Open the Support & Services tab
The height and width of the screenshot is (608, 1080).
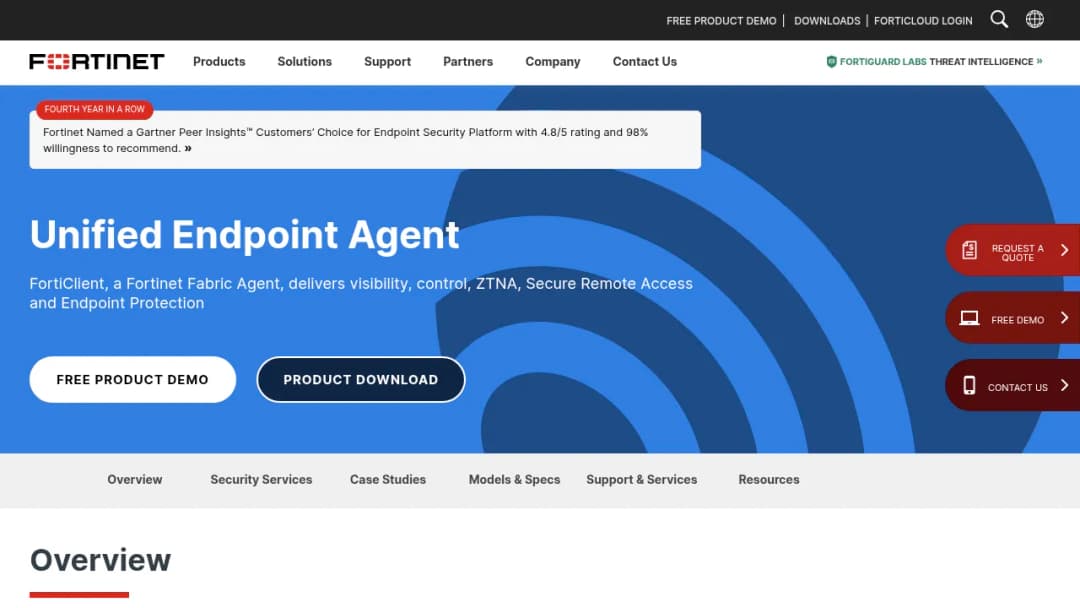(641, 479)
